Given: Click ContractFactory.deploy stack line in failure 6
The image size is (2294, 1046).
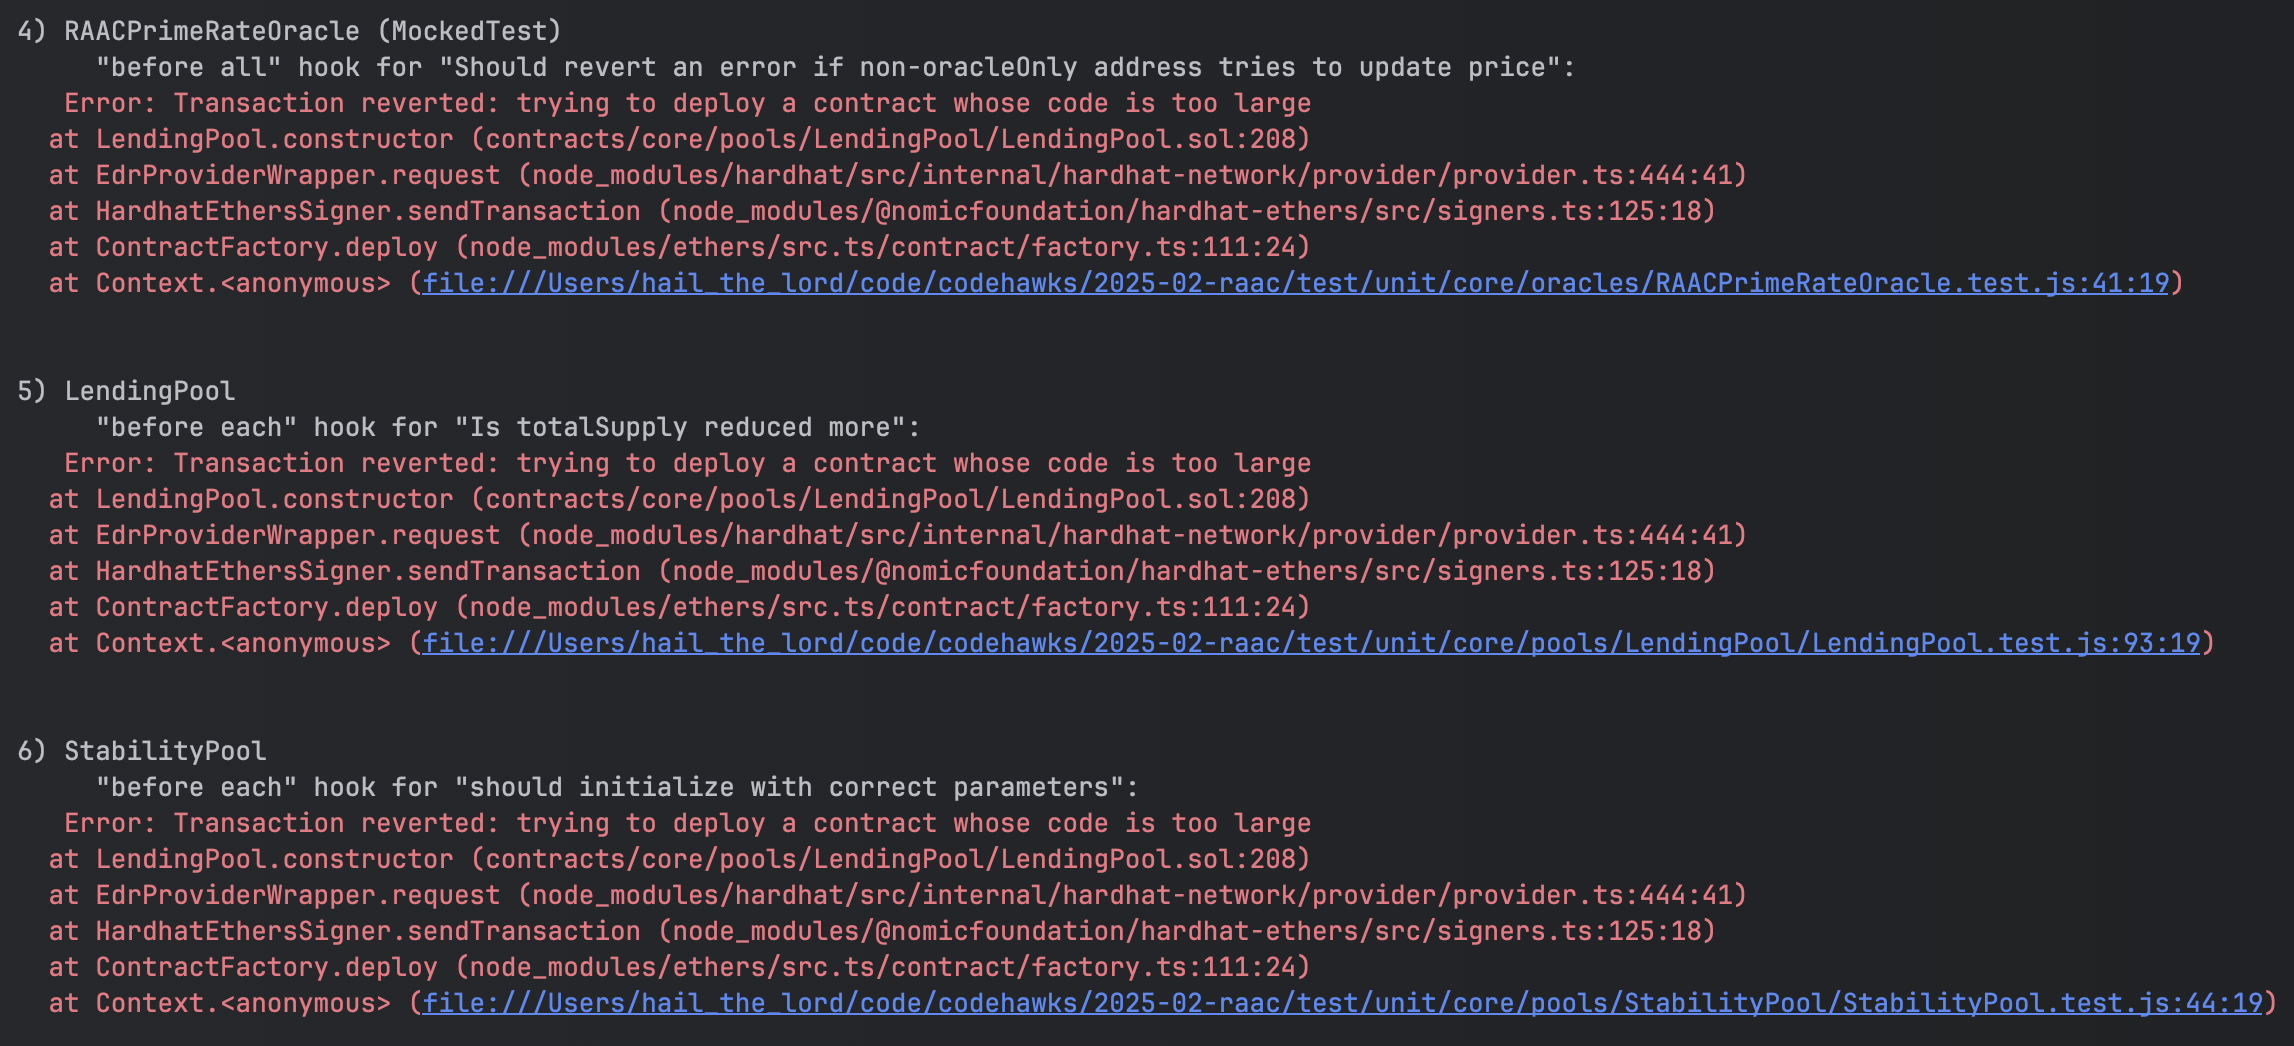Looking at the screenshot, I should click(680, 968).
